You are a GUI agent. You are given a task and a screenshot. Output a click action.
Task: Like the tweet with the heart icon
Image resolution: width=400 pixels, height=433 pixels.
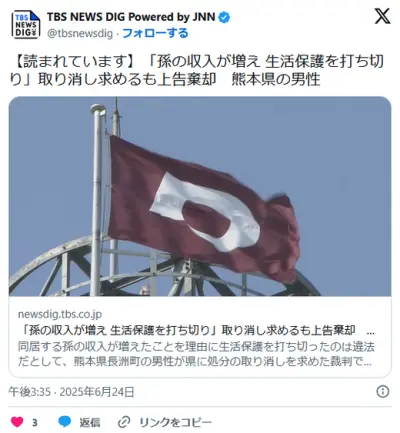point(17,422)
